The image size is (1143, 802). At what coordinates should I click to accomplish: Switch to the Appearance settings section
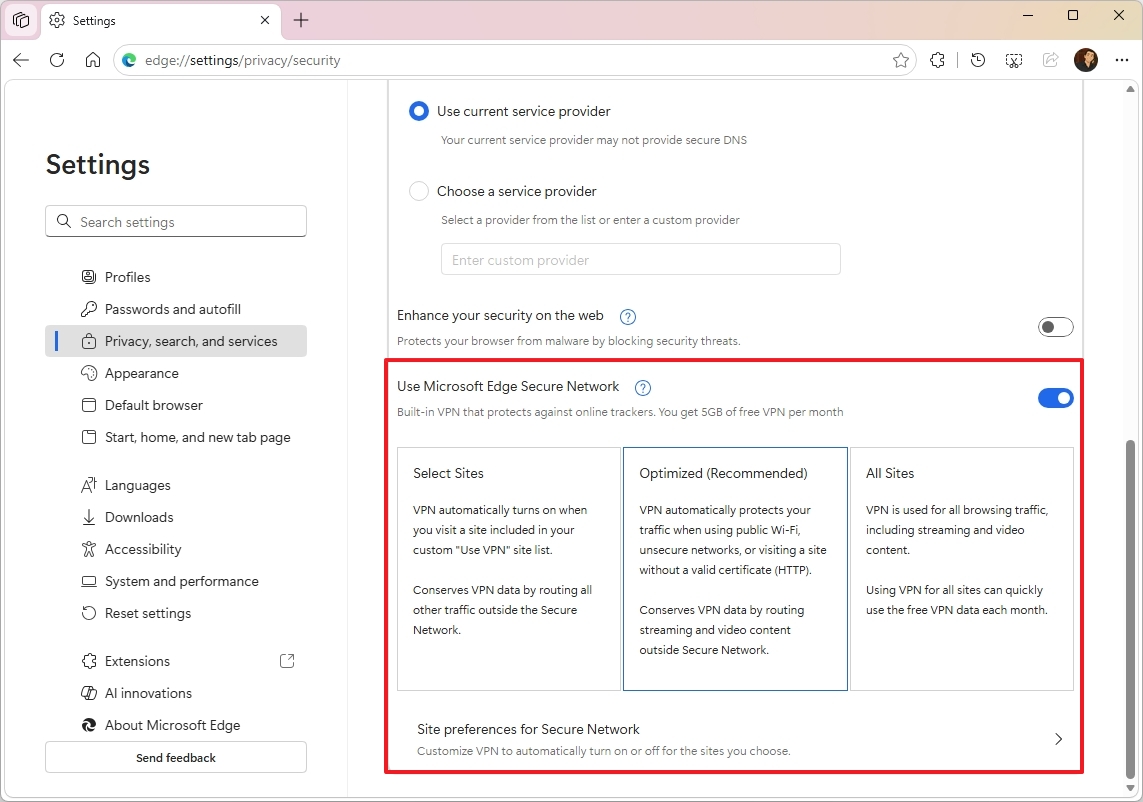(x=140, y=373)
